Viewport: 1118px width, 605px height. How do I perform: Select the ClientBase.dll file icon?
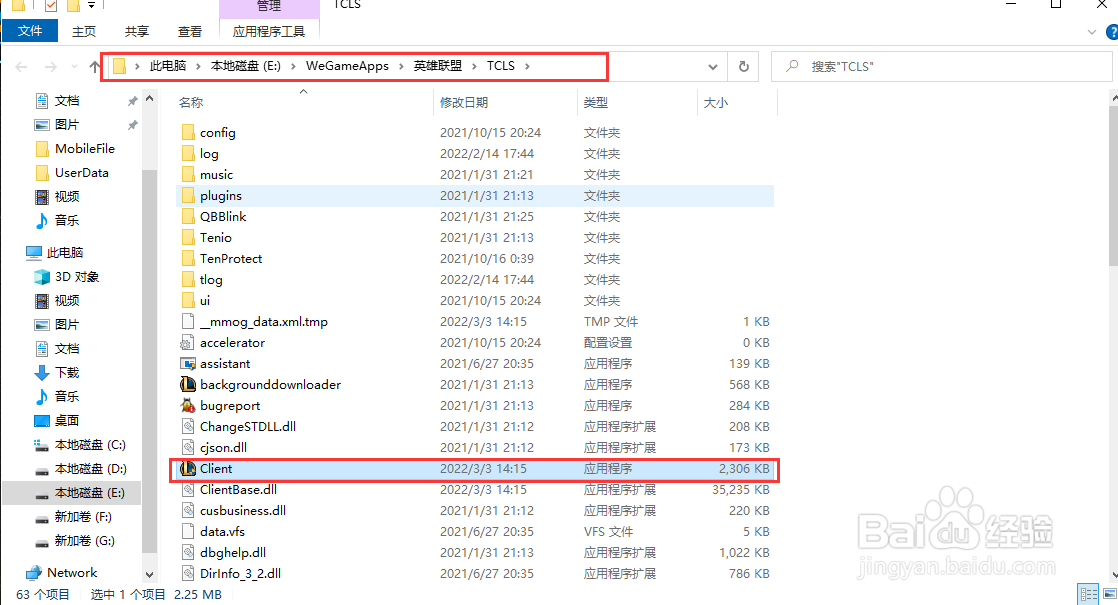tap(188, 490)
